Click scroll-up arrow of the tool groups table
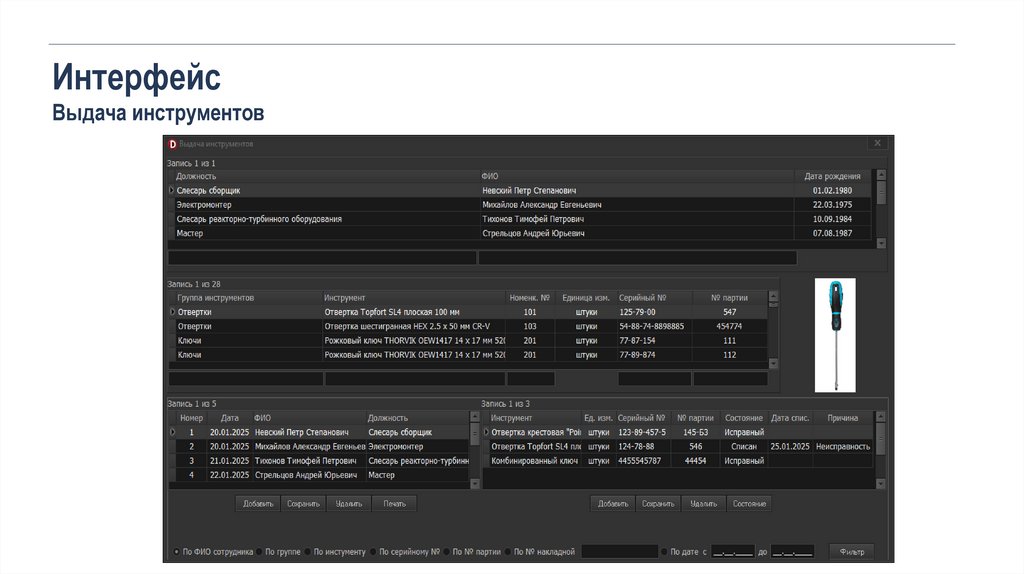Viewport: 1024px width, 574px height. 772,298
